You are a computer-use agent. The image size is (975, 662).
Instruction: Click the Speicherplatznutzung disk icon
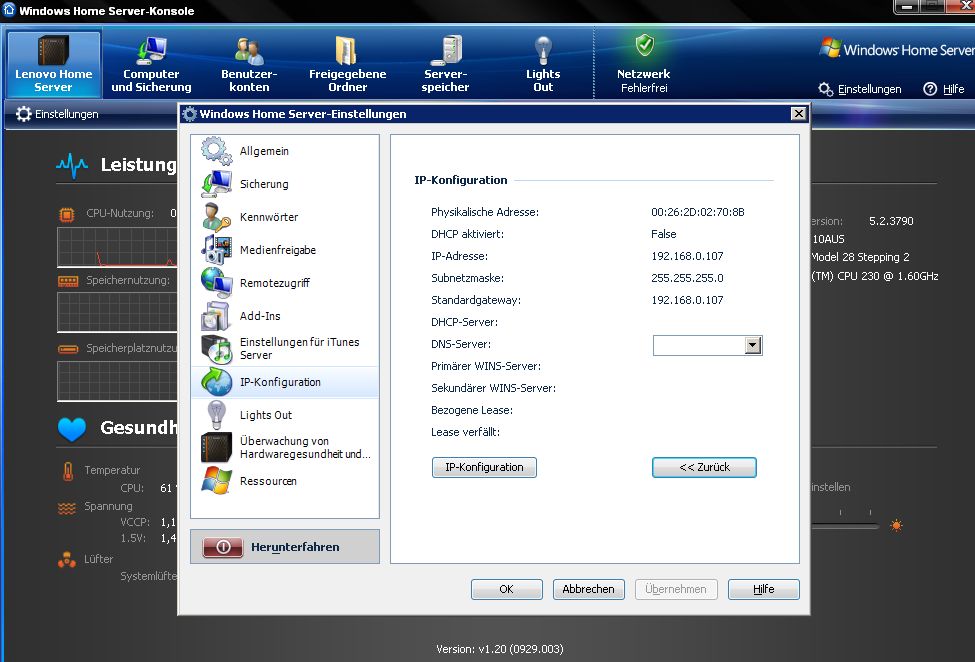point(68,349)
